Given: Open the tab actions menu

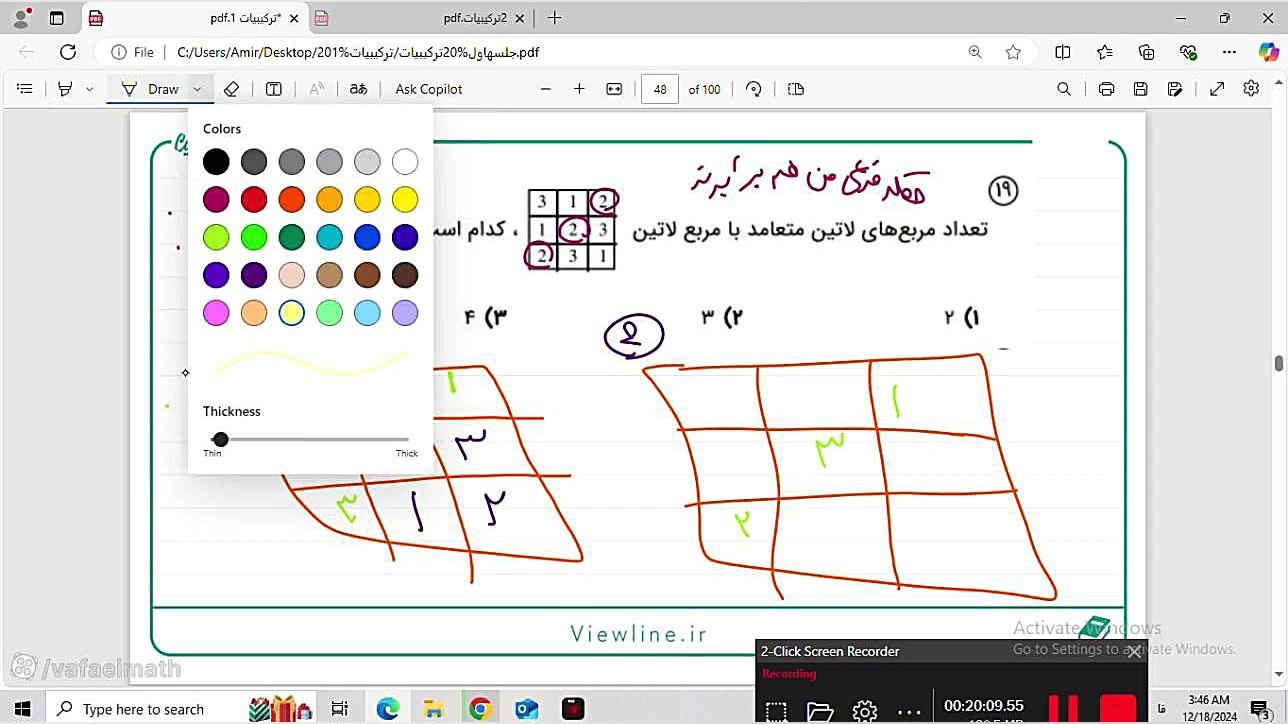Looking at the screenshot, I should click(x=56, y=18).
